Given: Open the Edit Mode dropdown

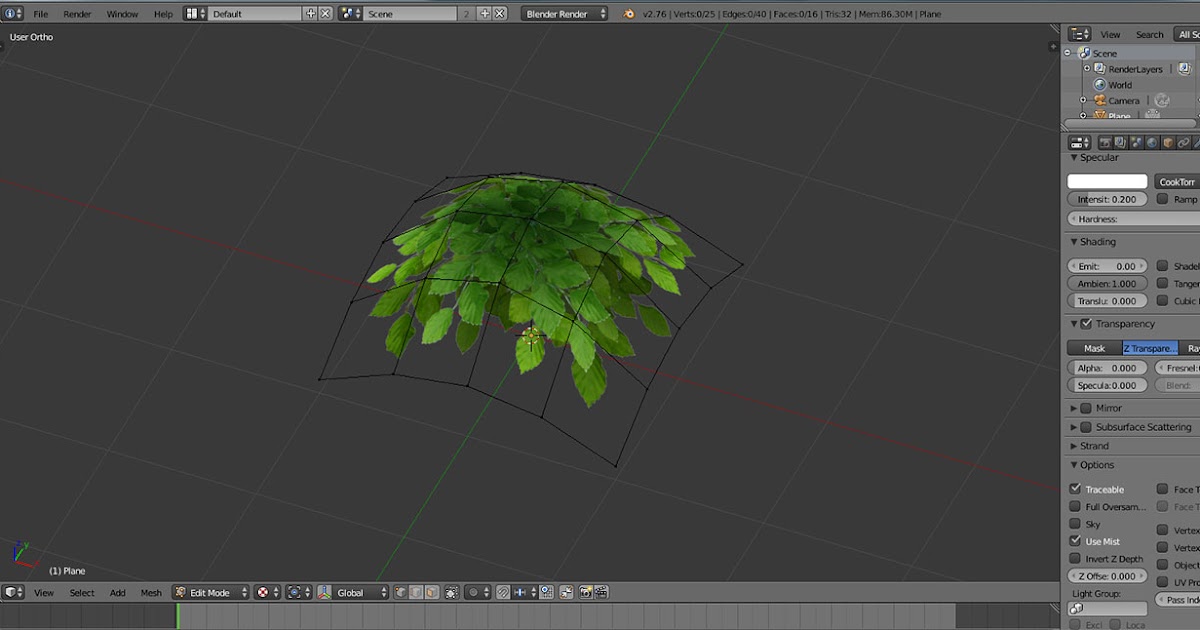Looking at the screenshot, I should pyautogui.click(x=210, y=592).
